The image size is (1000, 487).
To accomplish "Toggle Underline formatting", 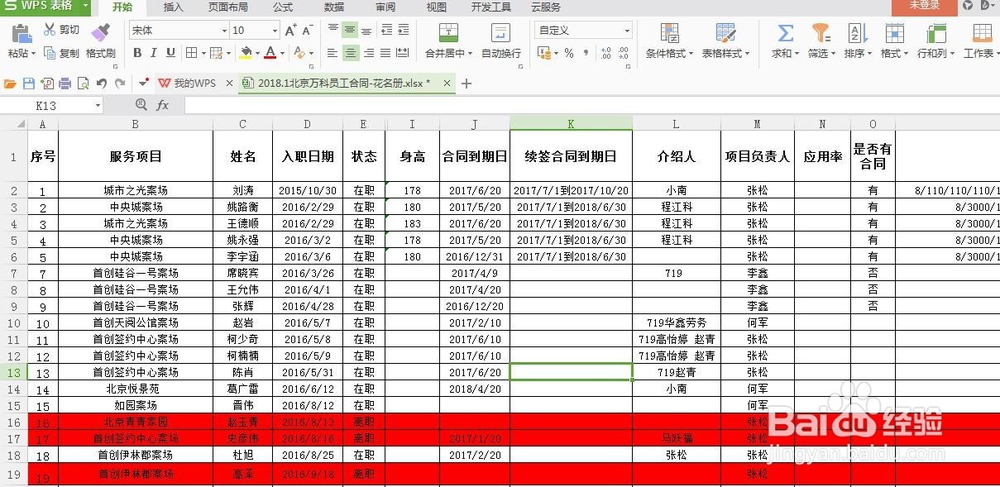I will click(x=170, y=53).
